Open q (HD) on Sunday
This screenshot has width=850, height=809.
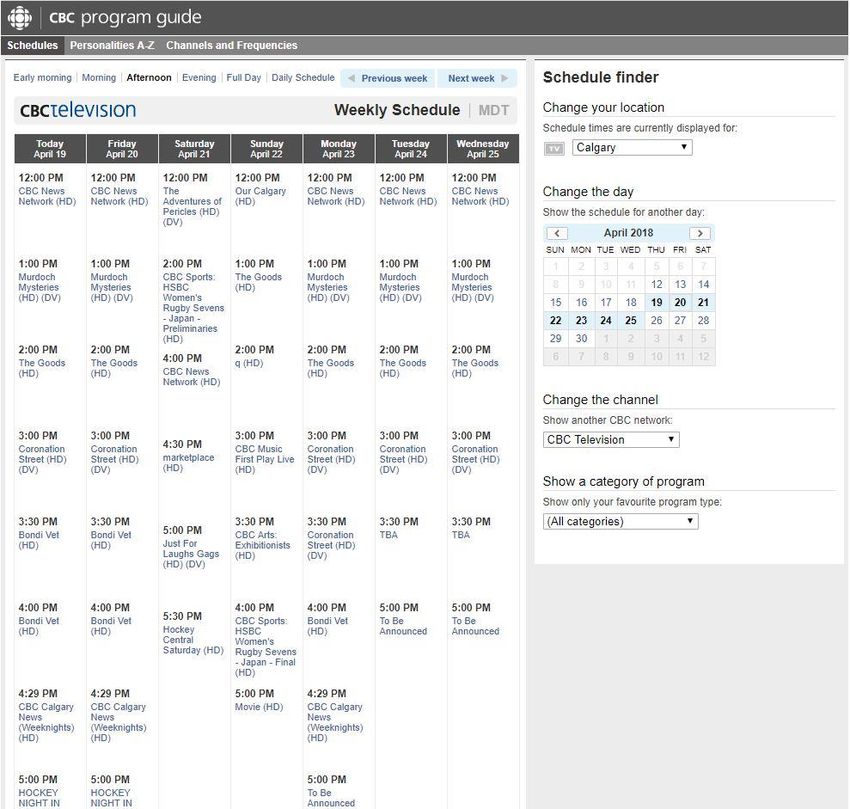(249, 363)
